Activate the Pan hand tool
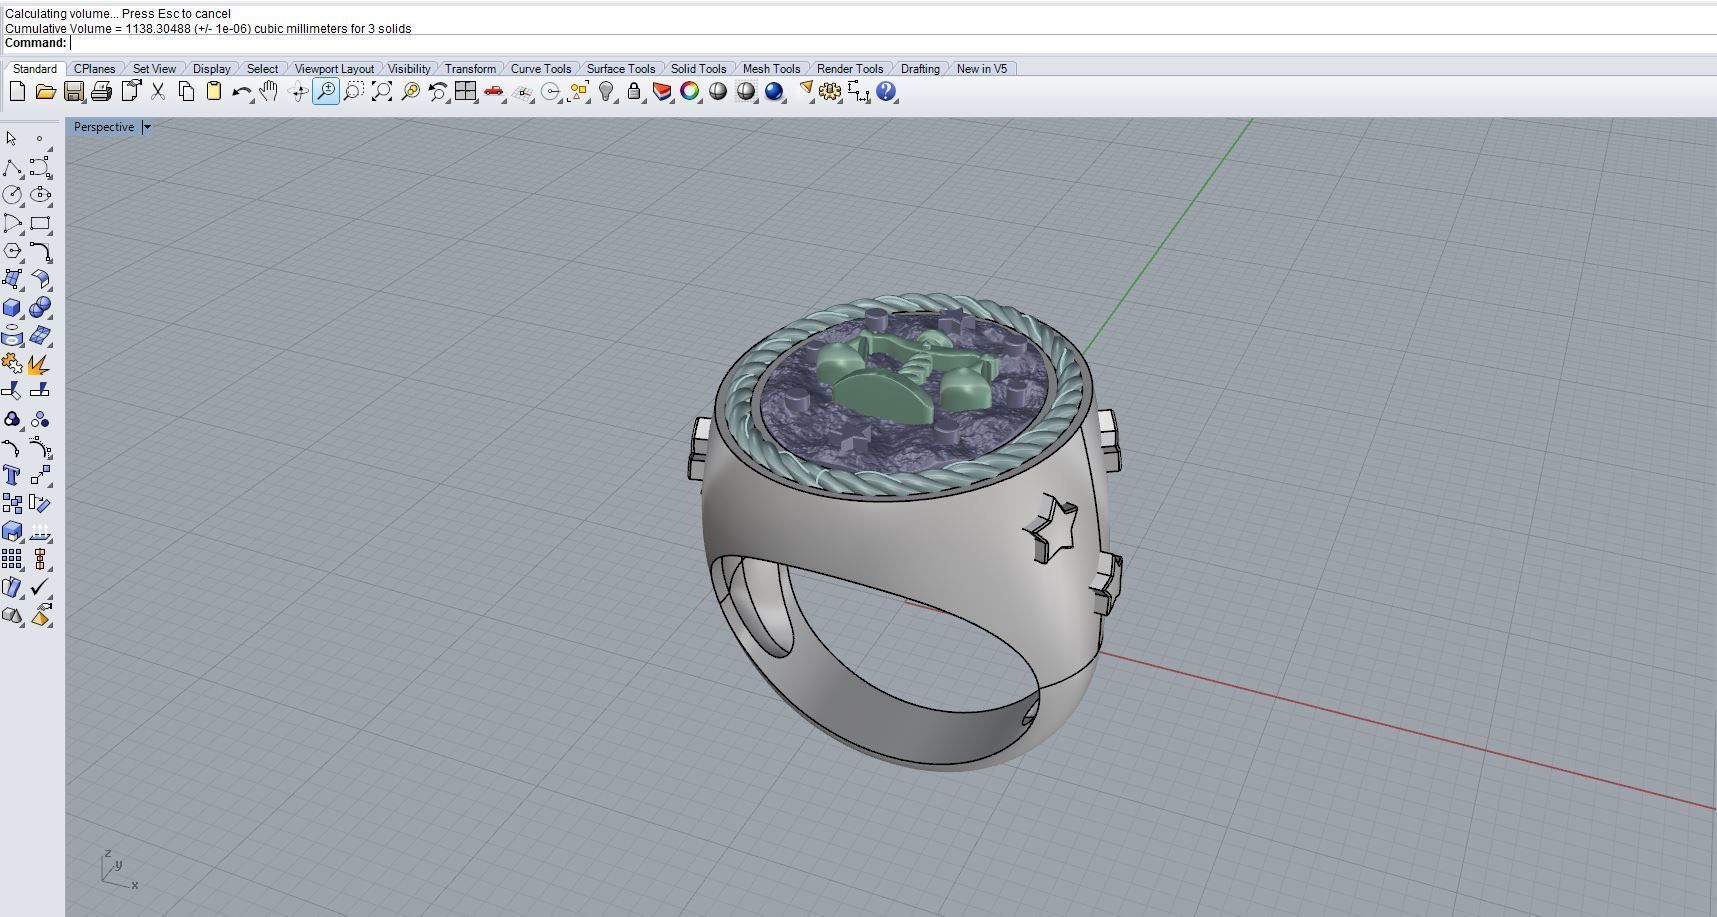1717x917 pixels. coord(269,92)
